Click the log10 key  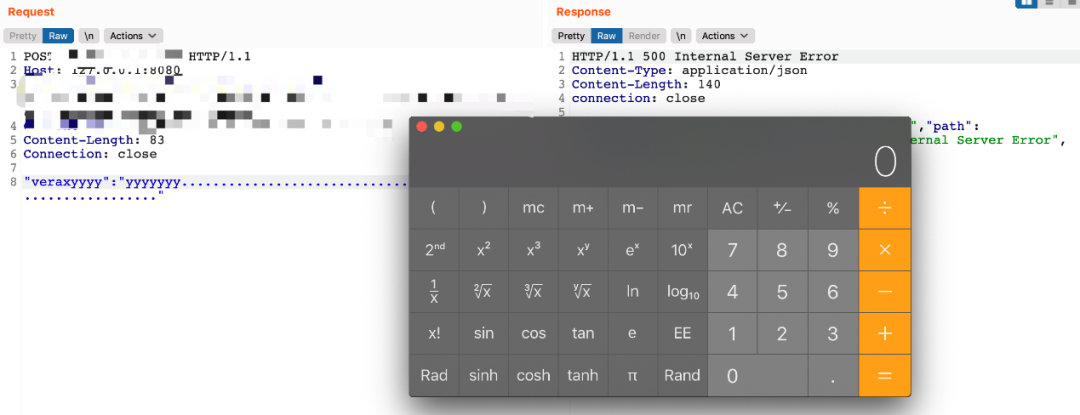(x=683, y=292)
